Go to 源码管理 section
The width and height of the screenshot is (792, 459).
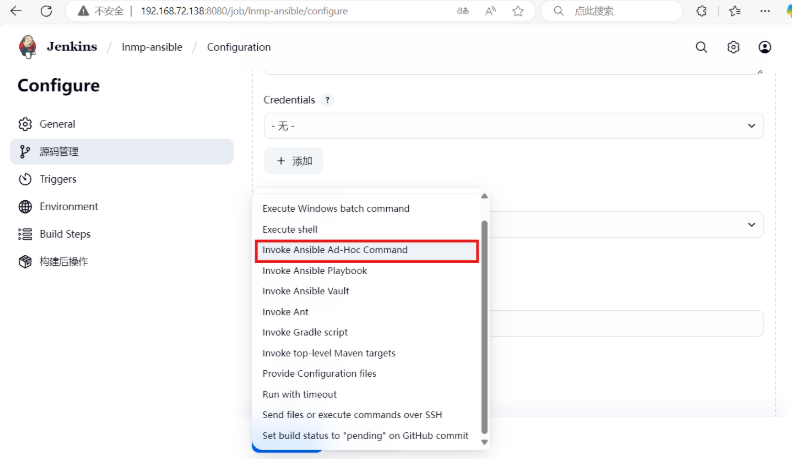point(122,151)
